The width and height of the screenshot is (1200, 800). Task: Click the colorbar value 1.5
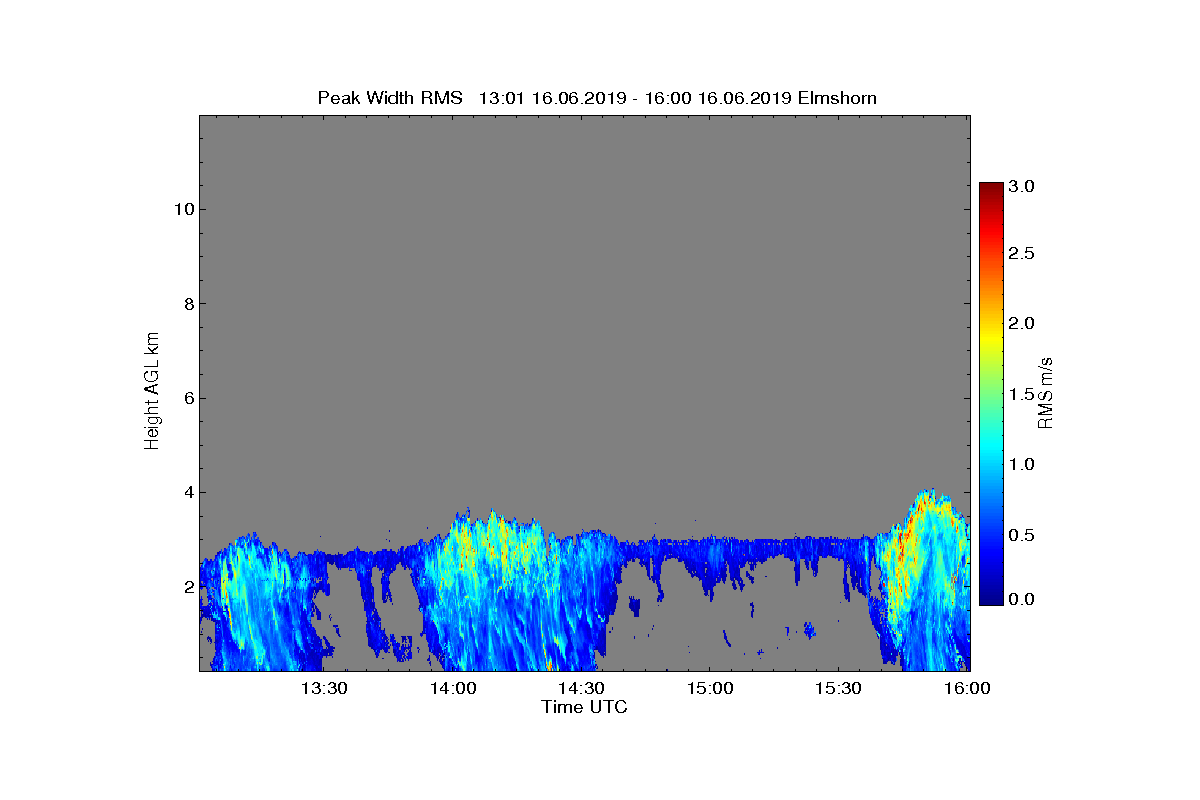[1022, 394]
